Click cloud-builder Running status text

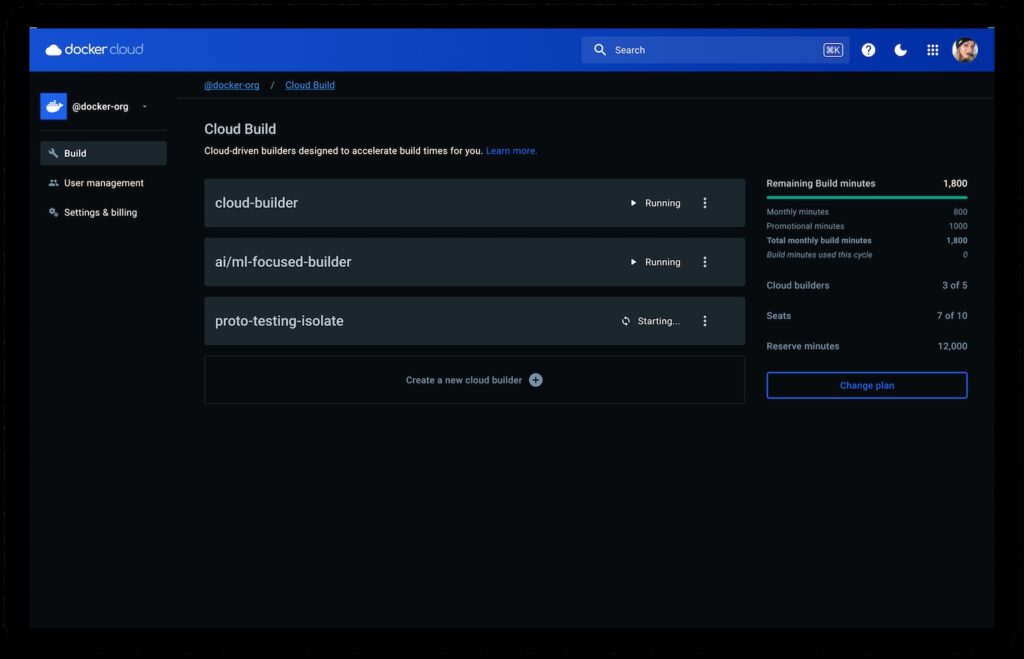click(x=663, y=203)
